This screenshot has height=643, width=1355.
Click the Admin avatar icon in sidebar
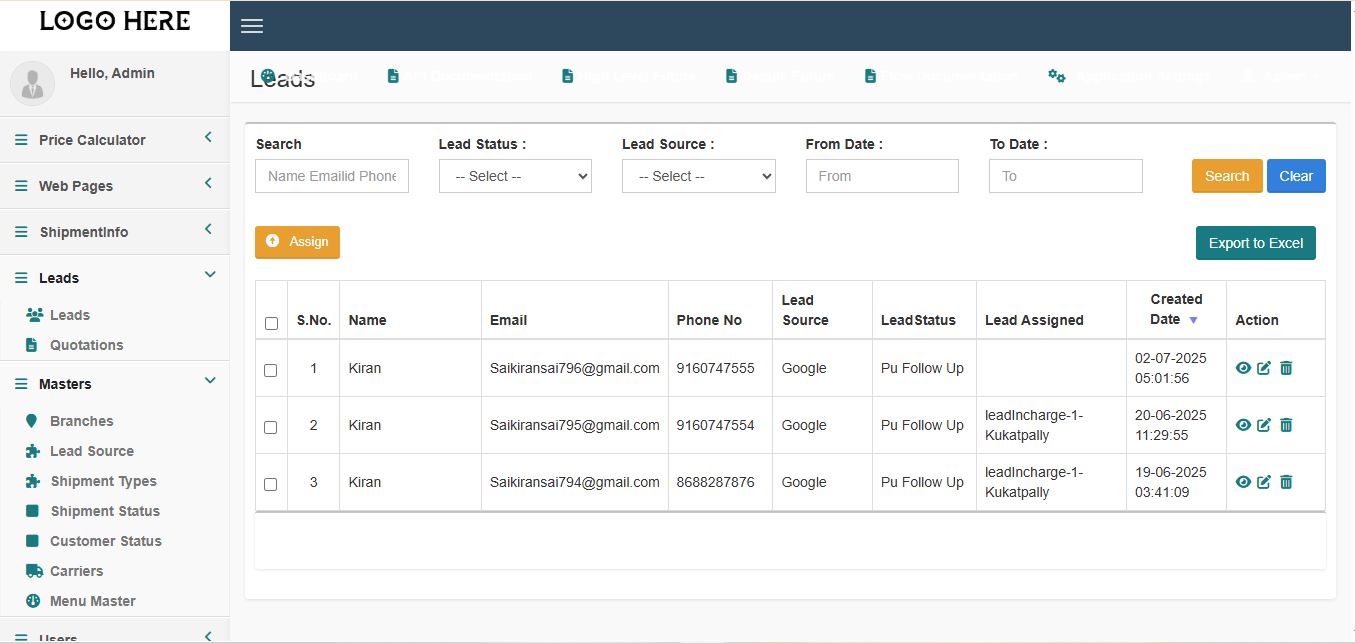click(32, 83)
